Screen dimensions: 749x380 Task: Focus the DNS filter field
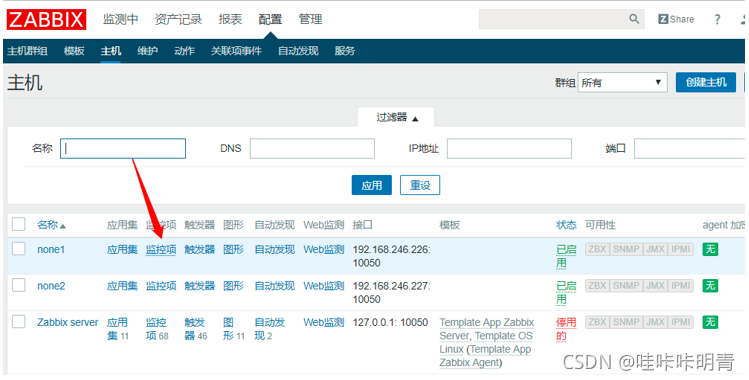click(312, 148)
